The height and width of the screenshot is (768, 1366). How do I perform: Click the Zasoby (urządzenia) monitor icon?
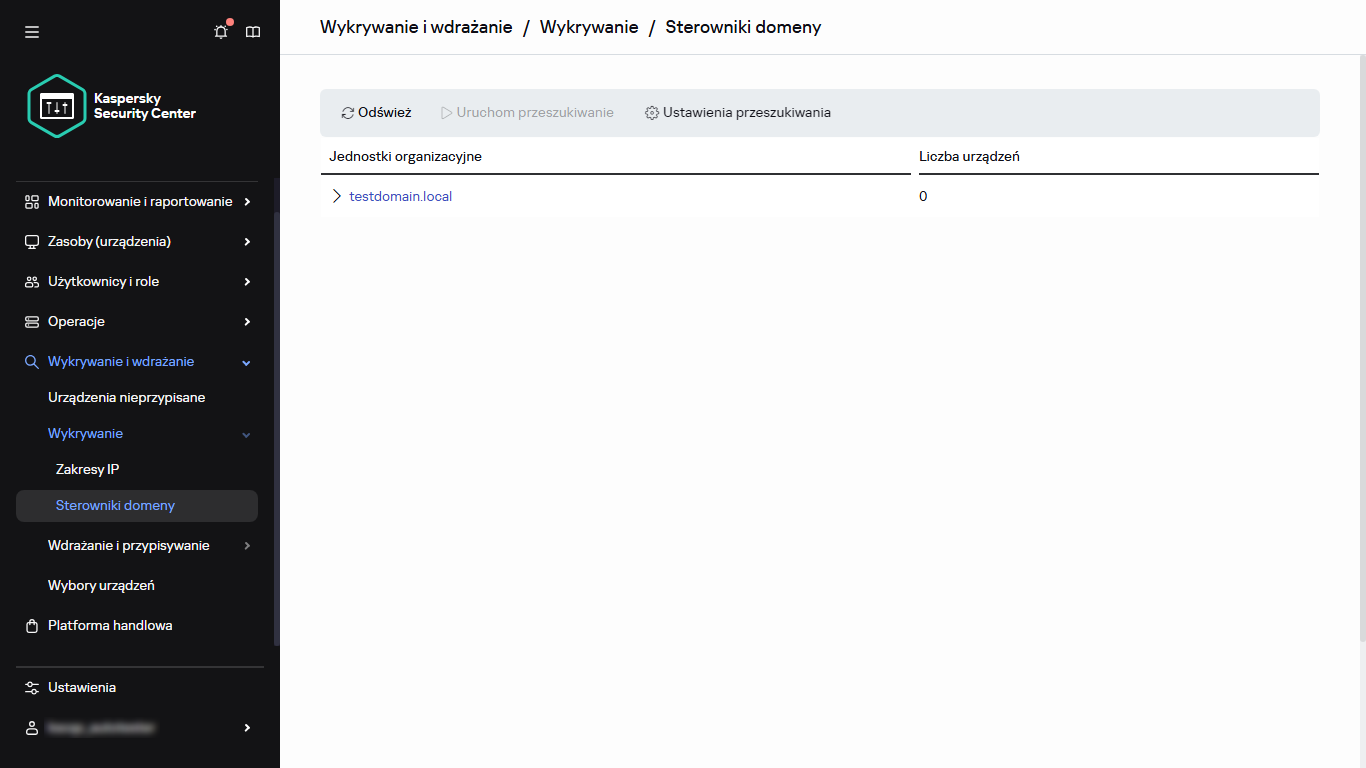click(30, 241)
